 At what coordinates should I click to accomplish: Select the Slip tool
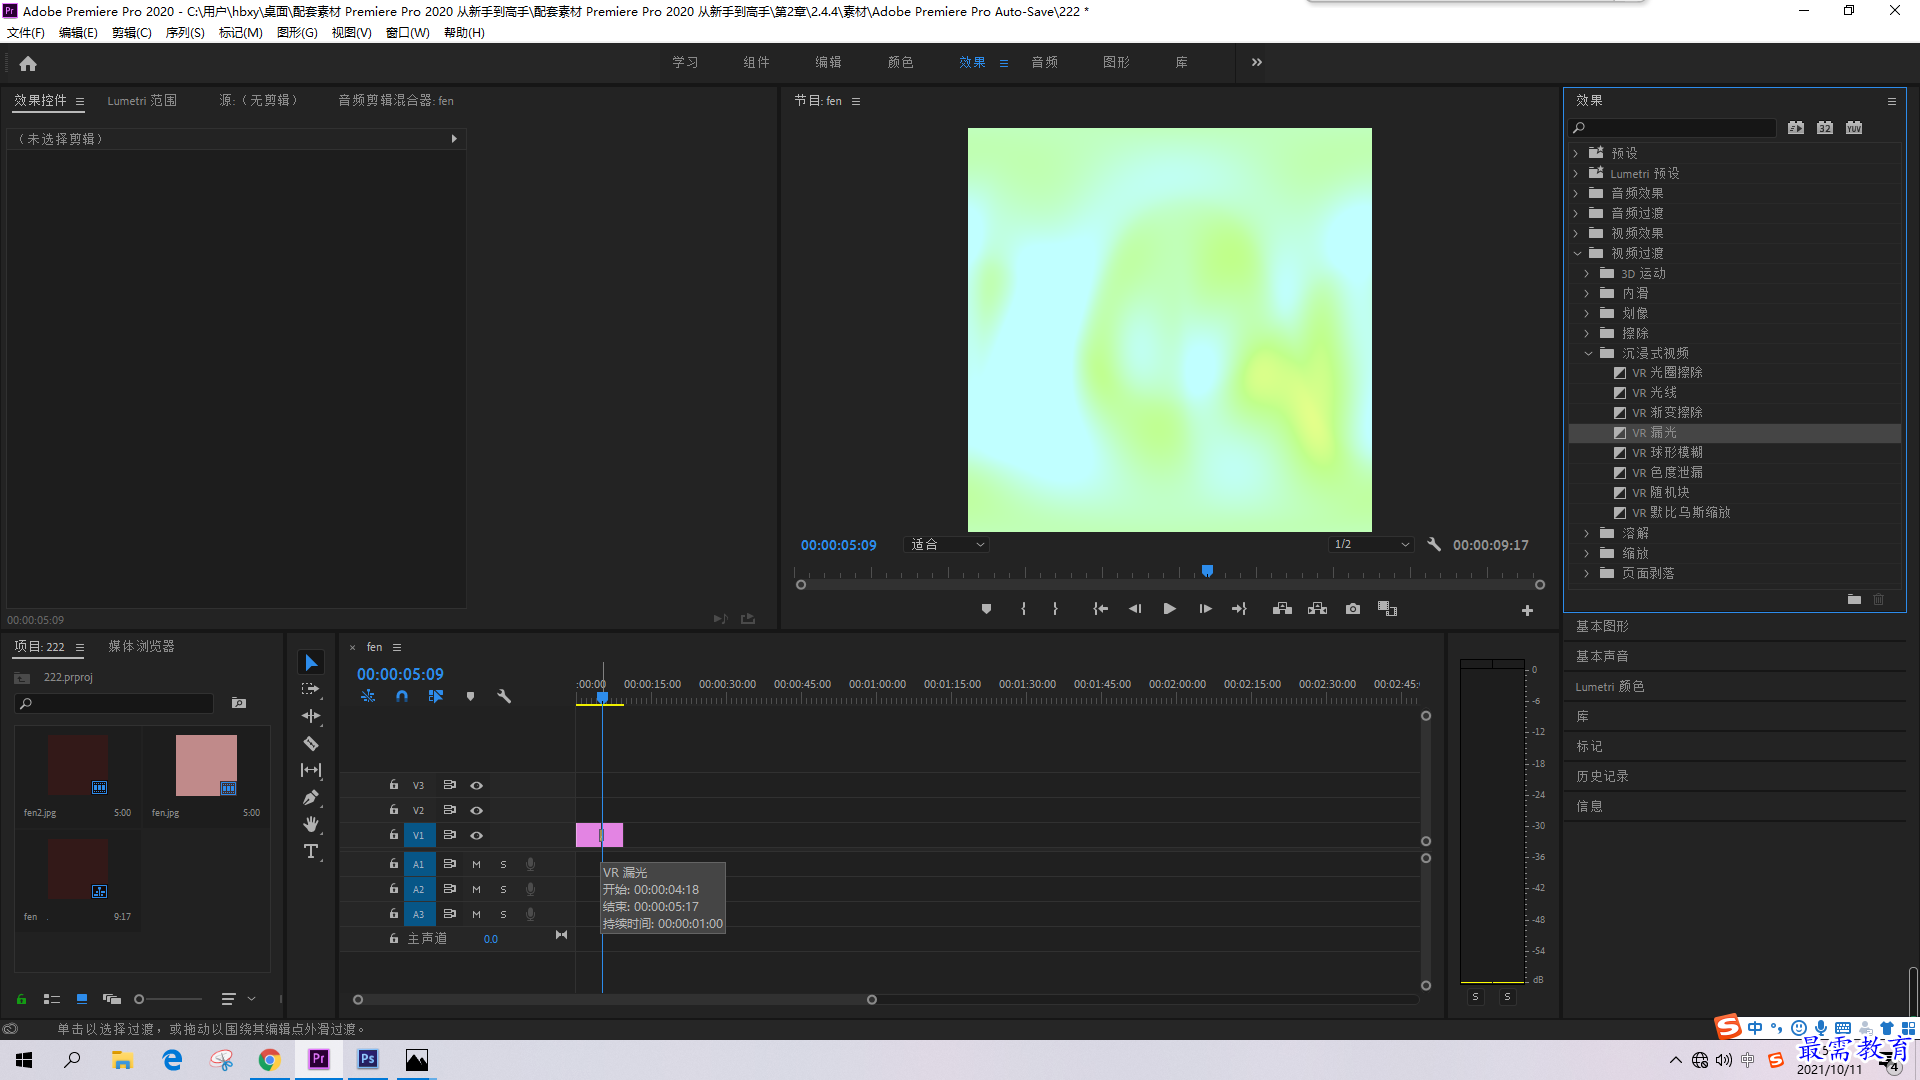(x=311, y=770)
